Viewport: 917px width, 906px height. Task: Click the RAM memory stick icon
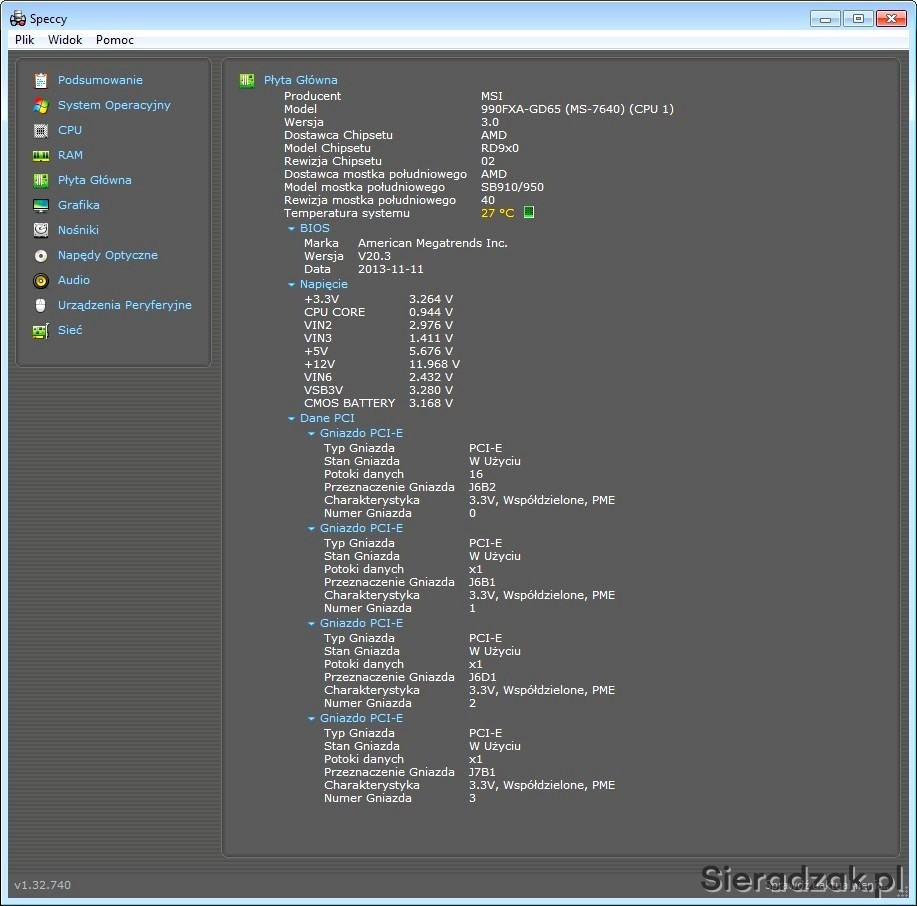40,156
